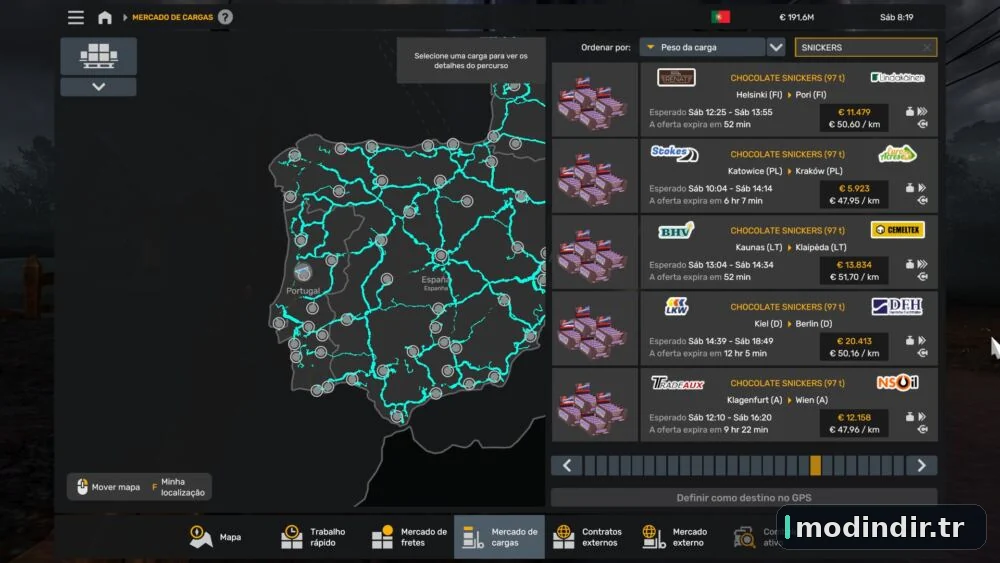This screenshot has width=1000, height=563.
Task: Click the € 11.479 price box
Action: tap(854, 118)
